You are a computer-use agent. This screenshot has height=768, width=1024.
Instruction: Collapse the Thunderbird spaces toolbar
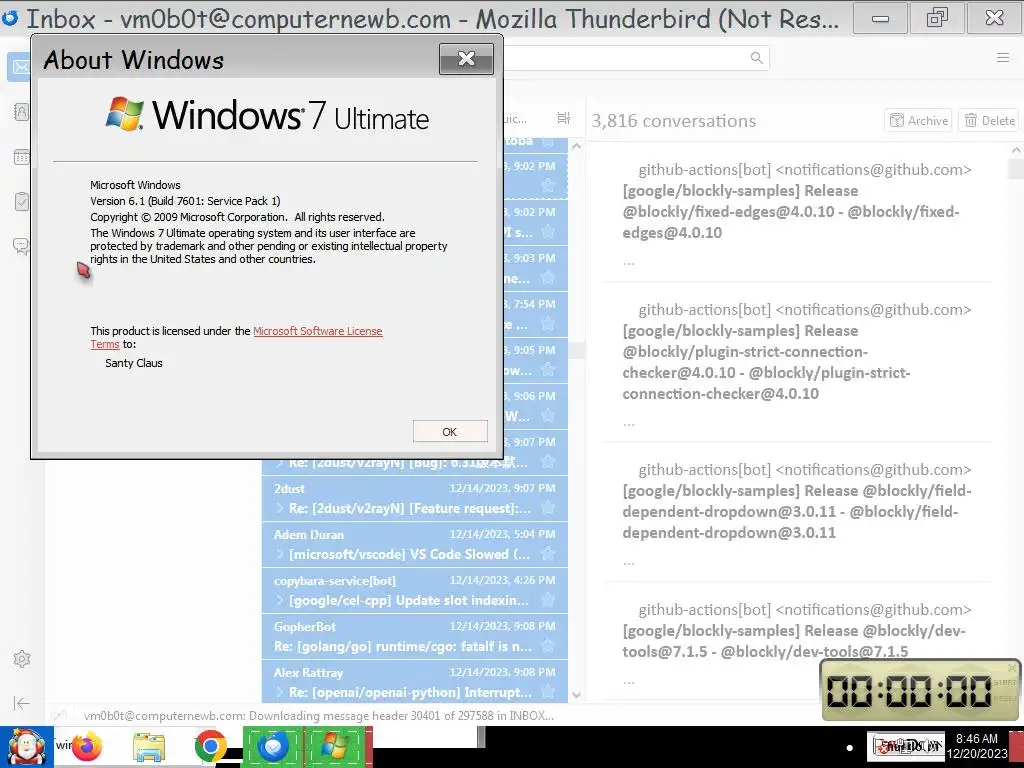[22, 703]
